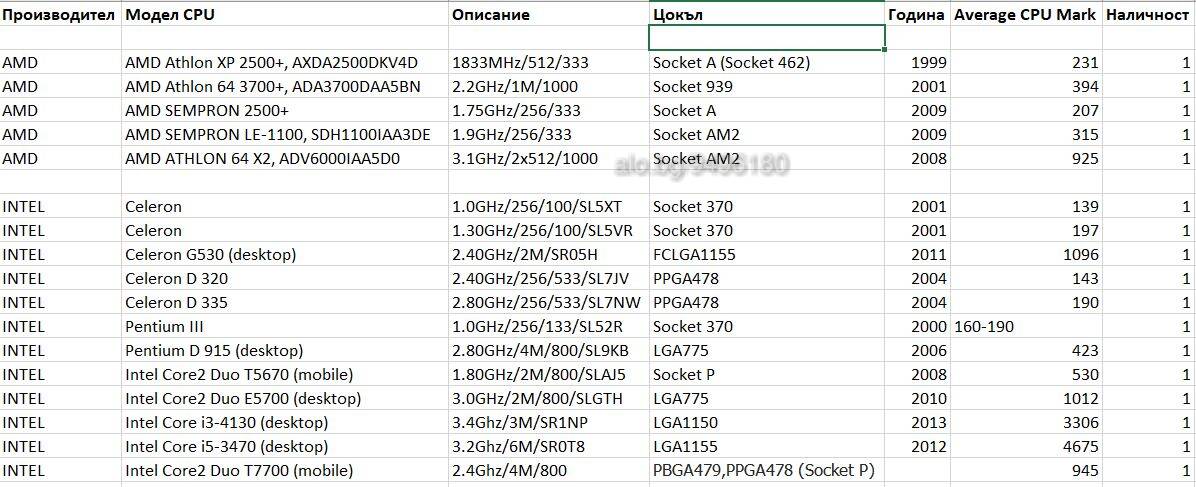This screenshot has height=487, width=1196.
Task: Select the active empty cell under Цокъл
Action: [x=767, y=37]
